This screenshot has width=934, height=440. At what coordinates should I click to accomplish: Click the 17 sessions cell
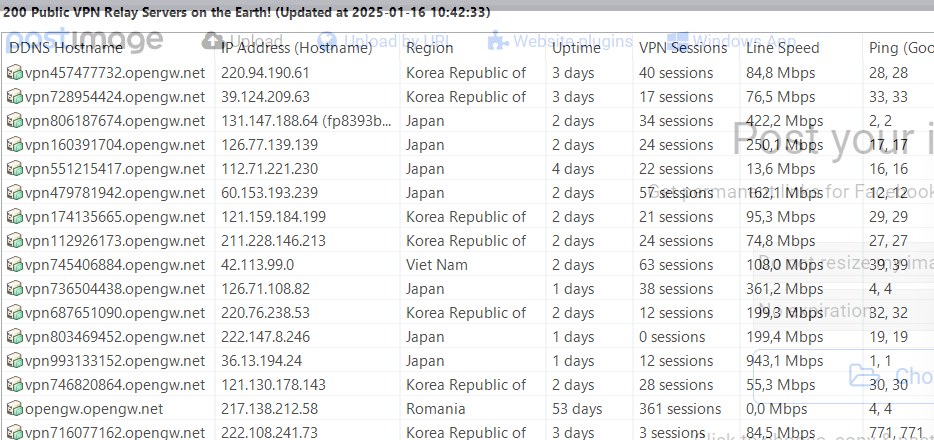pos(676,97)
